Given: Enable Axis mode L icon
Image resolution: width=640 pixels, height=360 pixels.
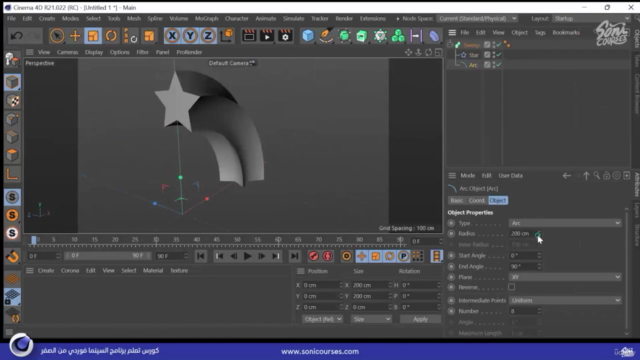Looking at the screenshot, I should 12,175.
